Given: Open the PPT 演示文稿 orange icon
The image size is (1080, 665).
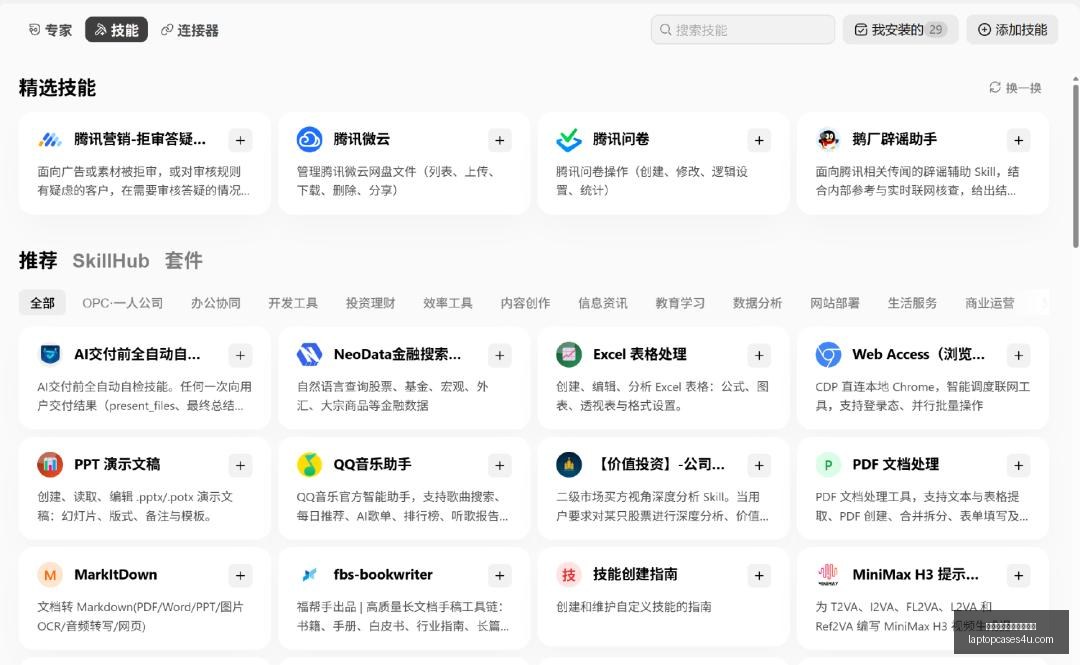Looking at the screenshot, I should click(50, 464).
